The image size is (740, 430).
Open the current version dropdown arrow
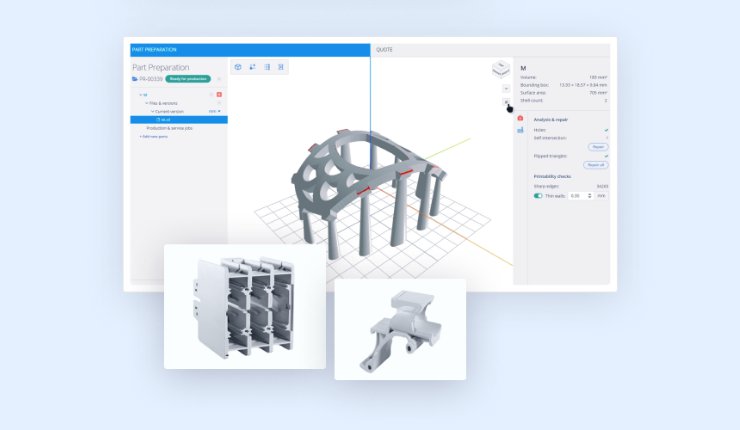click(x=220, y=111)
